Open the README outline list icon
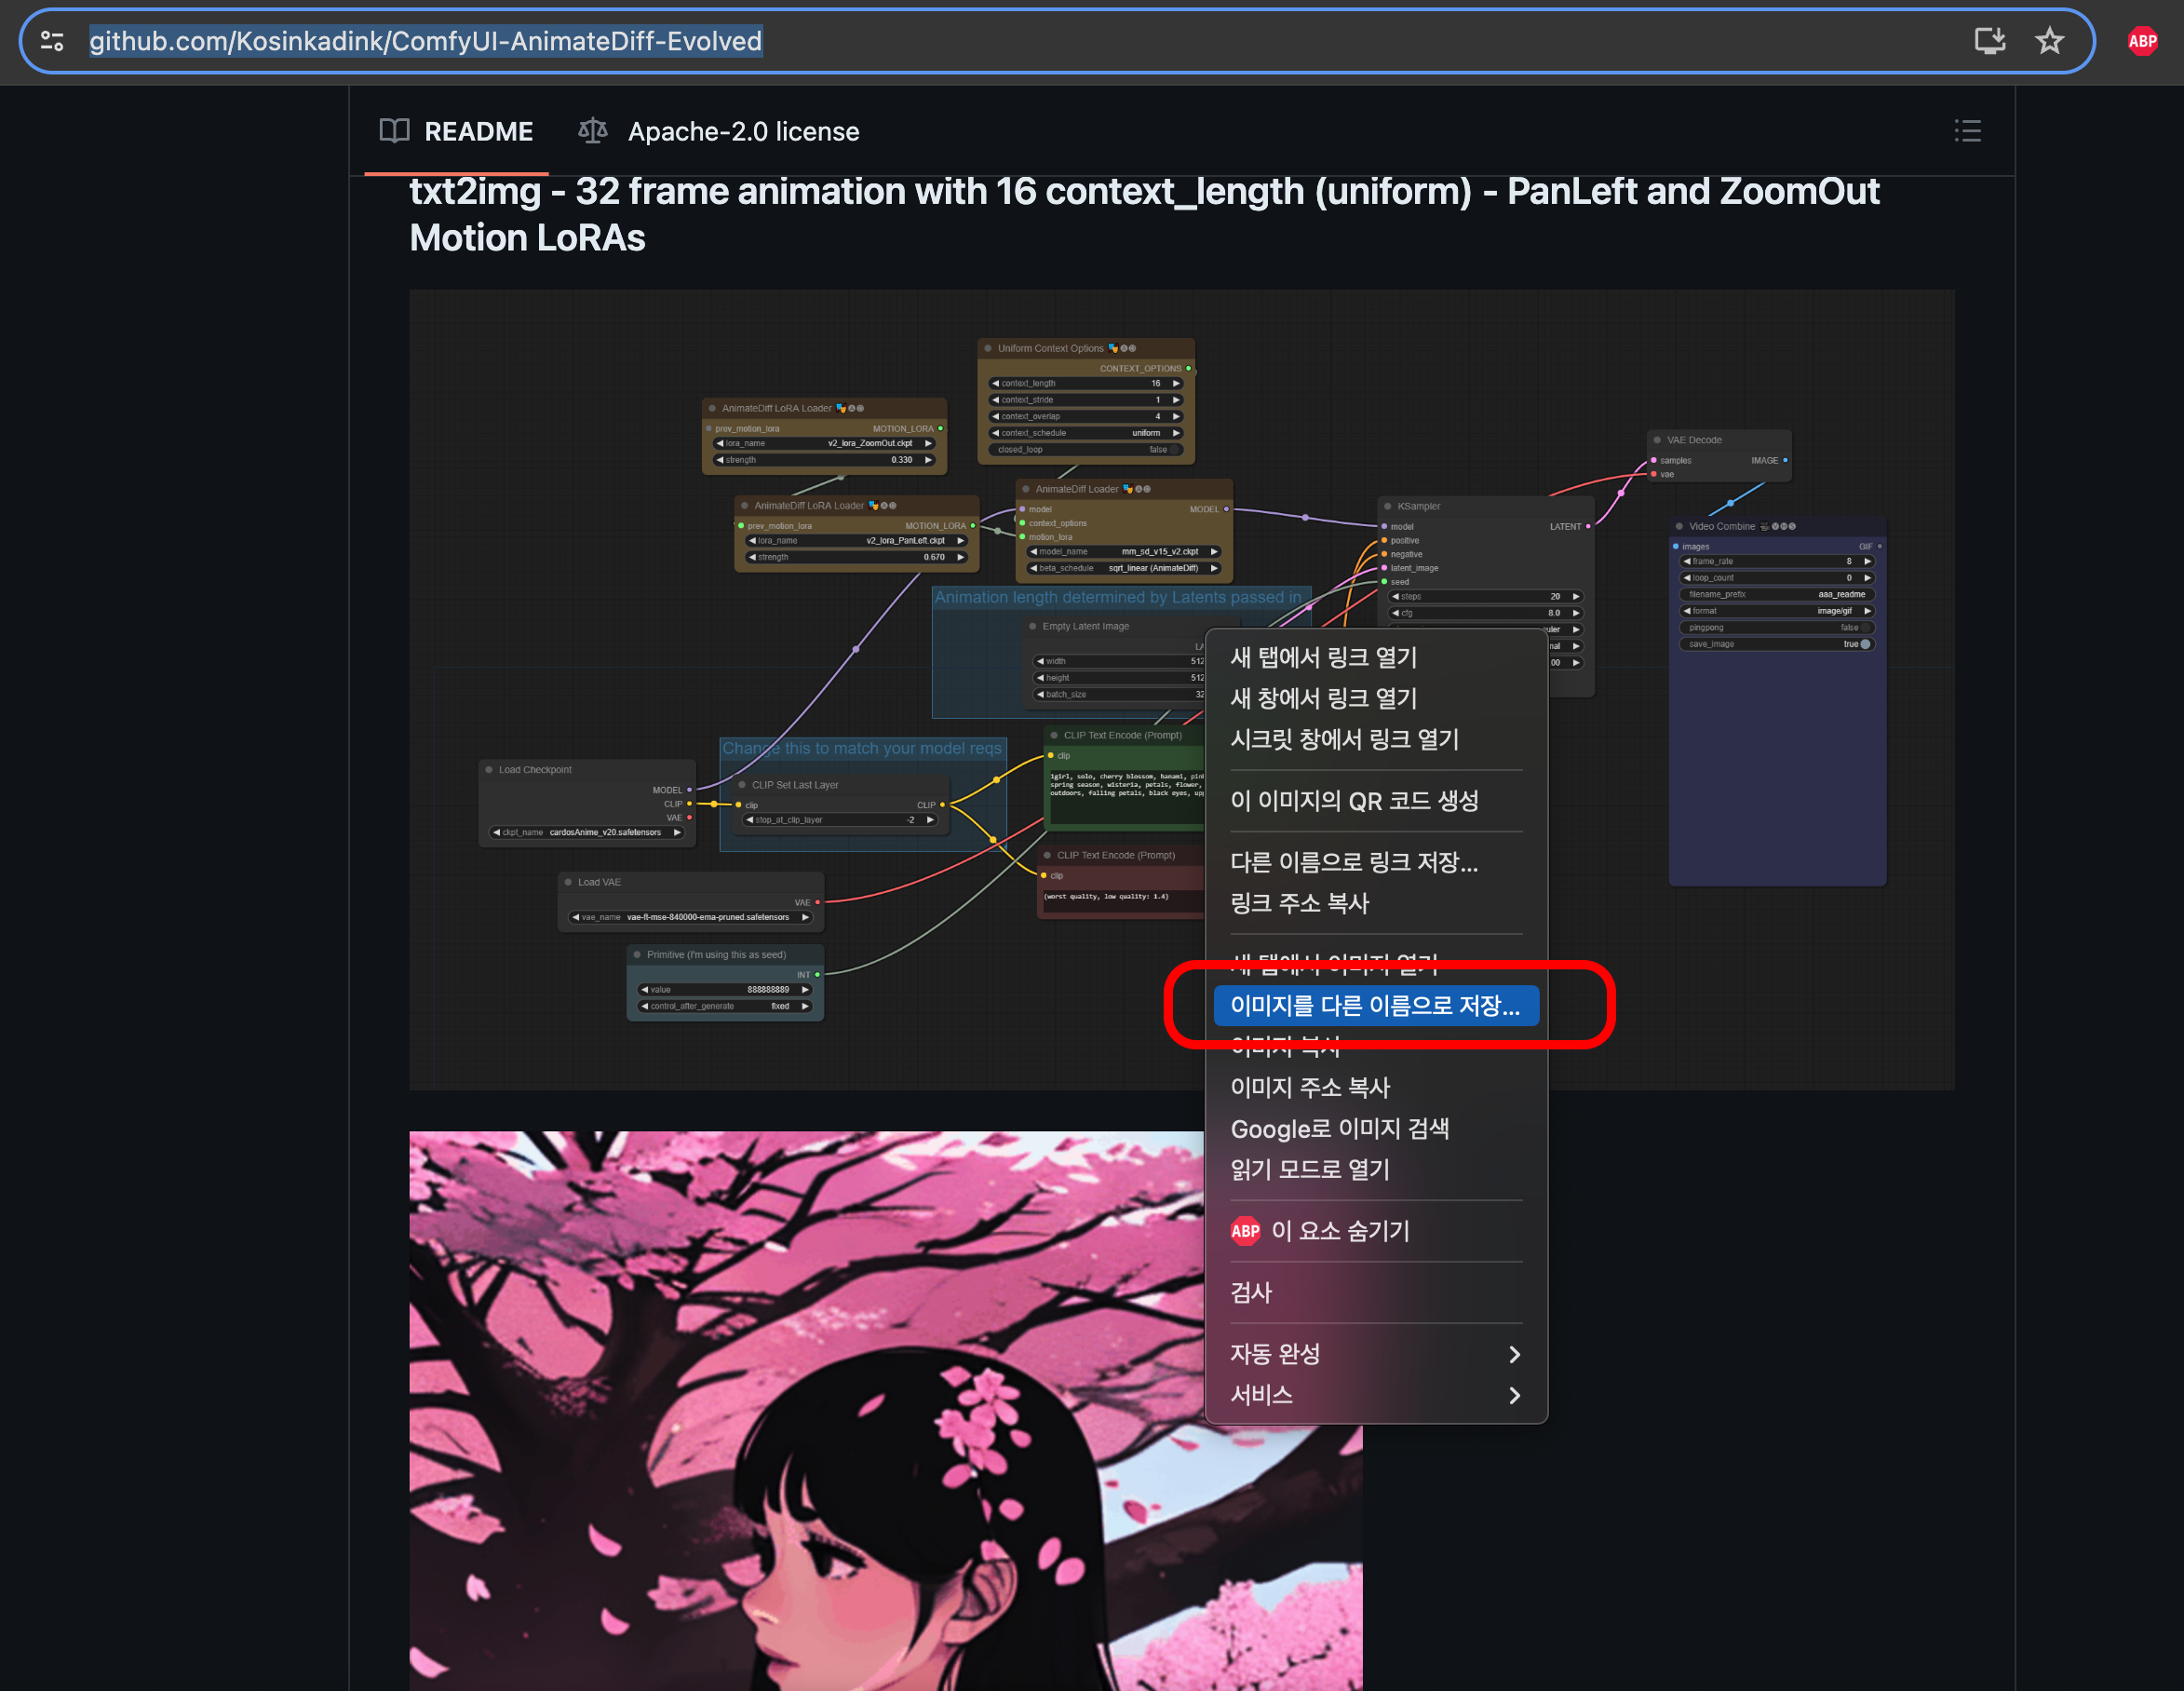The image size is (2184, 1691). point(1967,131)
